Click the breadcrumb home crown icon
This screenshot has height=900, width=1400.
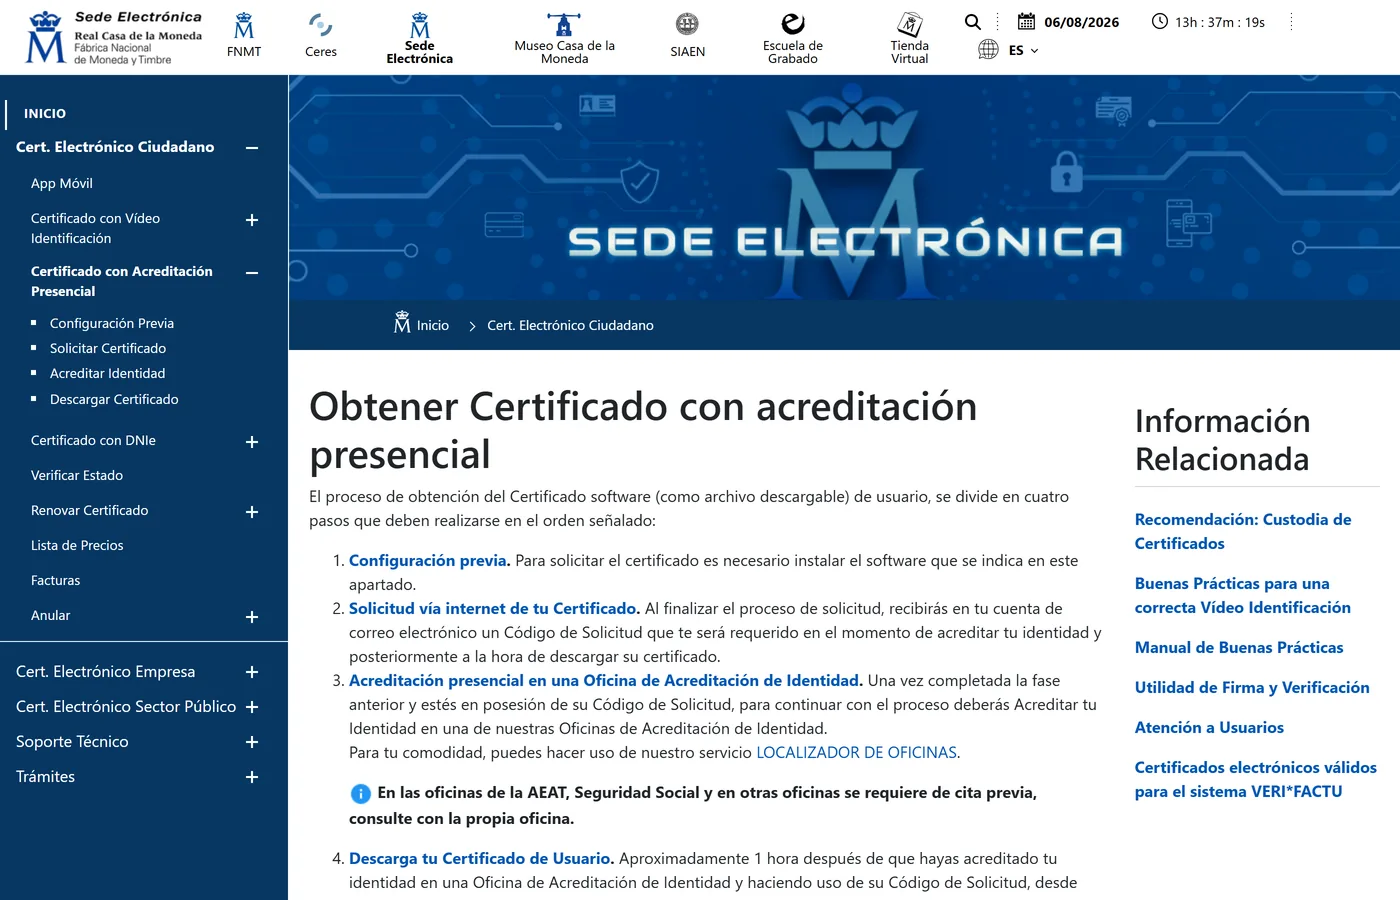click(x=402, y=322)
